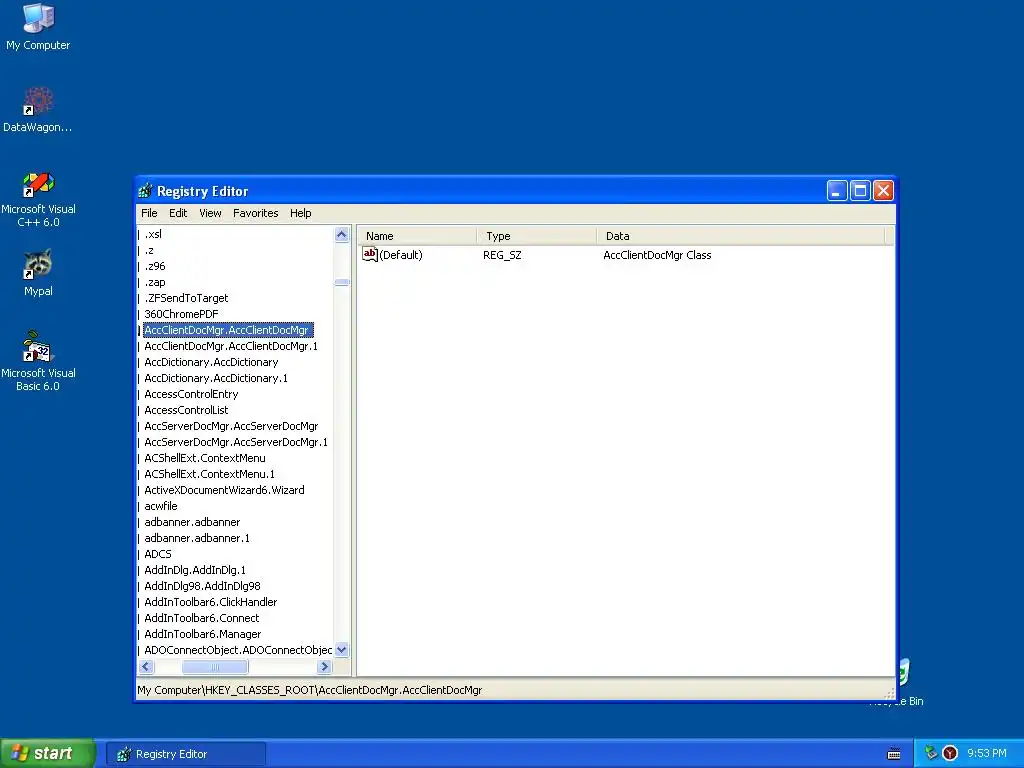Click the tree horizontal scroll left arrow
The image size is (1024, 768).
click(146, 667)
